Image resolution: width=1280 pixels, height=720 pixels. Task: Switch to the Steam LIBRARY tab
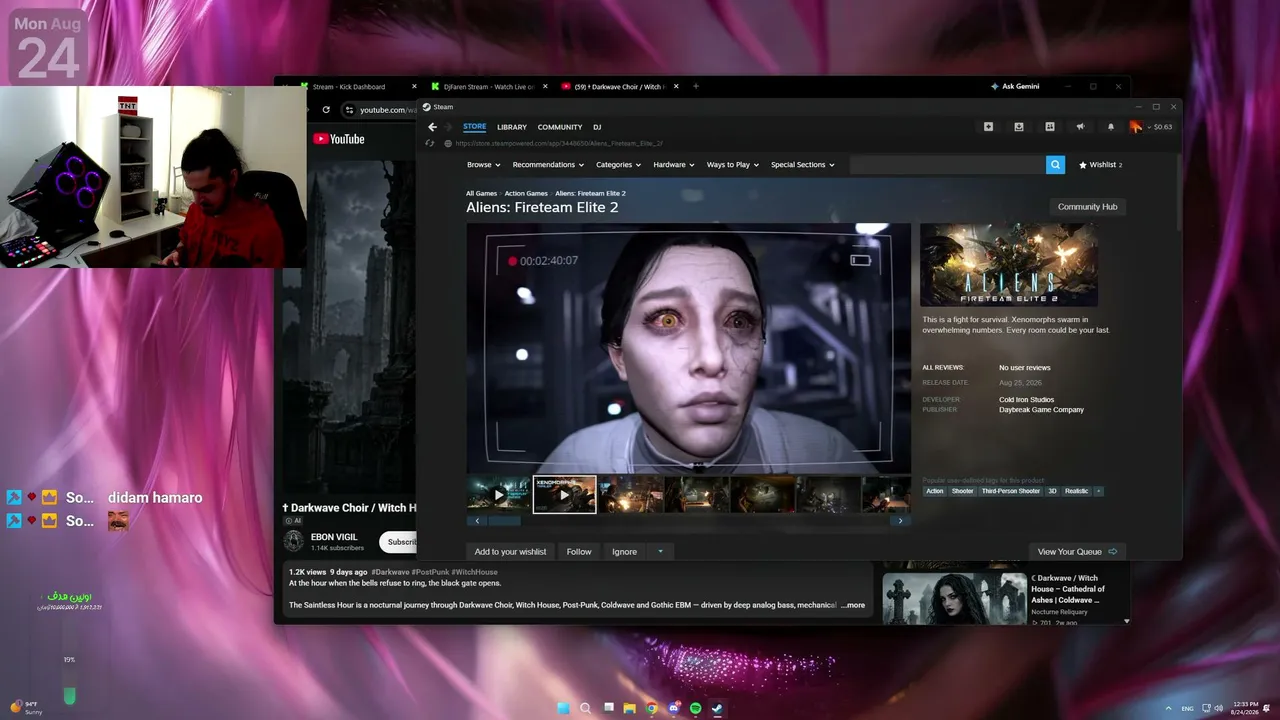[x=512, y=127]
